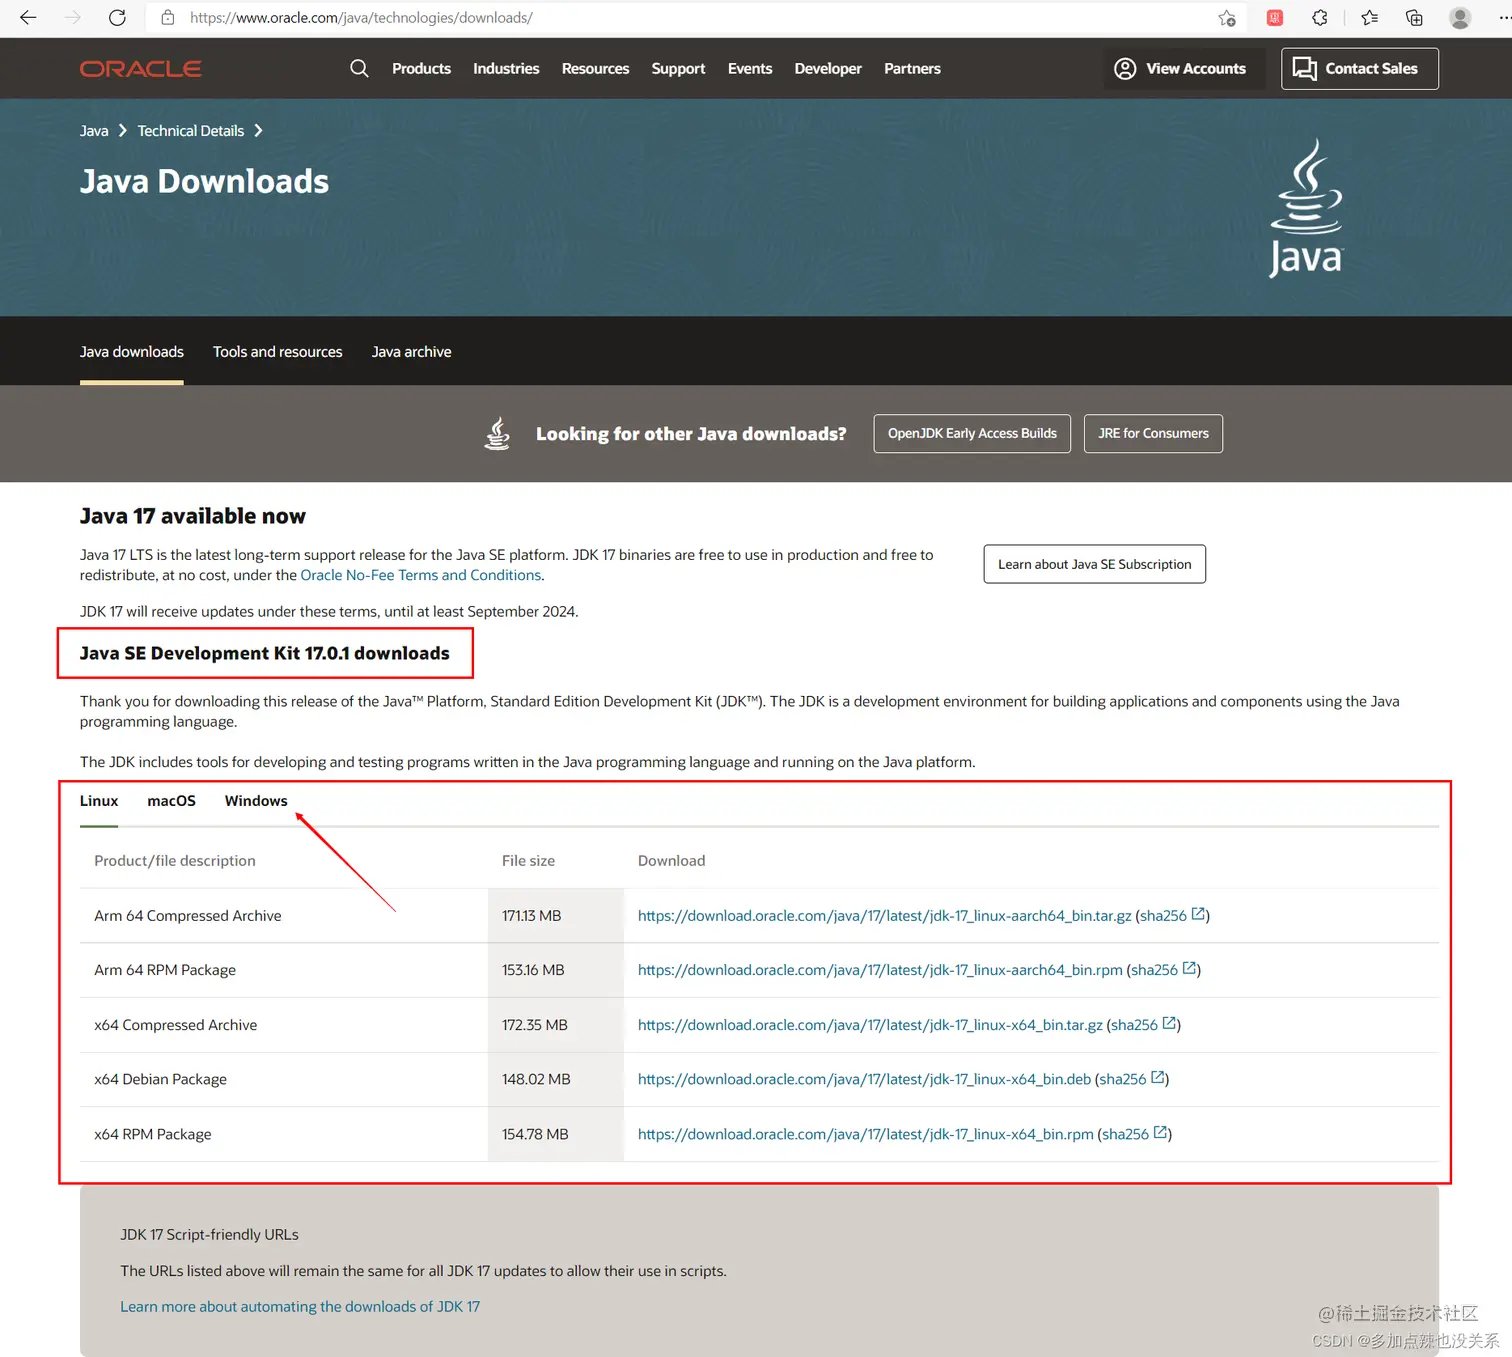Open external sha256 icon for linux-aarch64 rpm

click(x=1189, y=968)
